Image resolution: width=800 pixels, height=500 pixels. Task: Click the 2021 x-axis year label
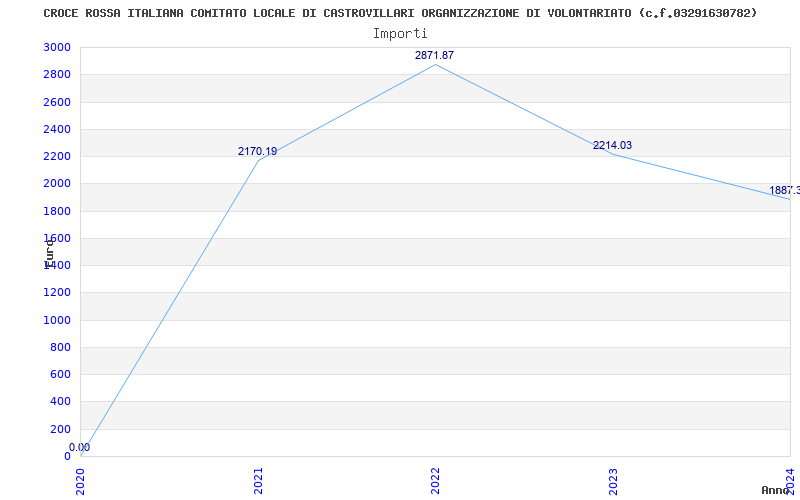[x=258, y=481]
